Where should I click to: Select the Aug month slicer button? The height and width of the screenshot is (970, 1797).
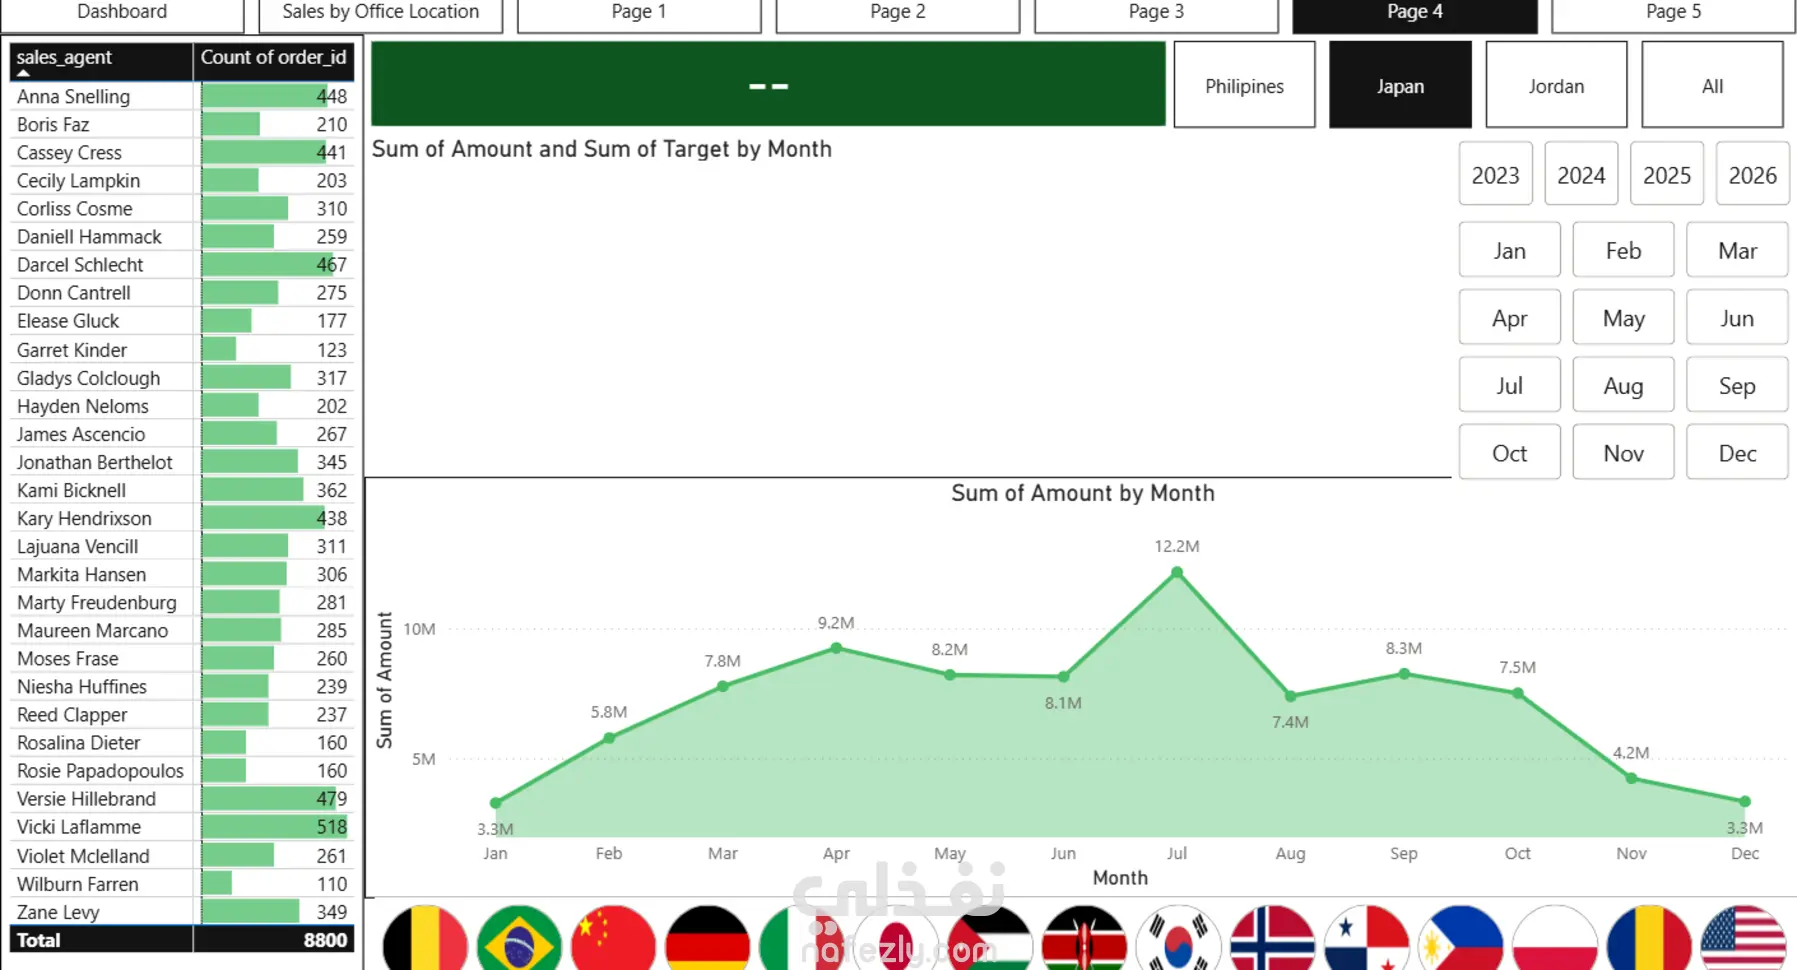point(1623,385)
